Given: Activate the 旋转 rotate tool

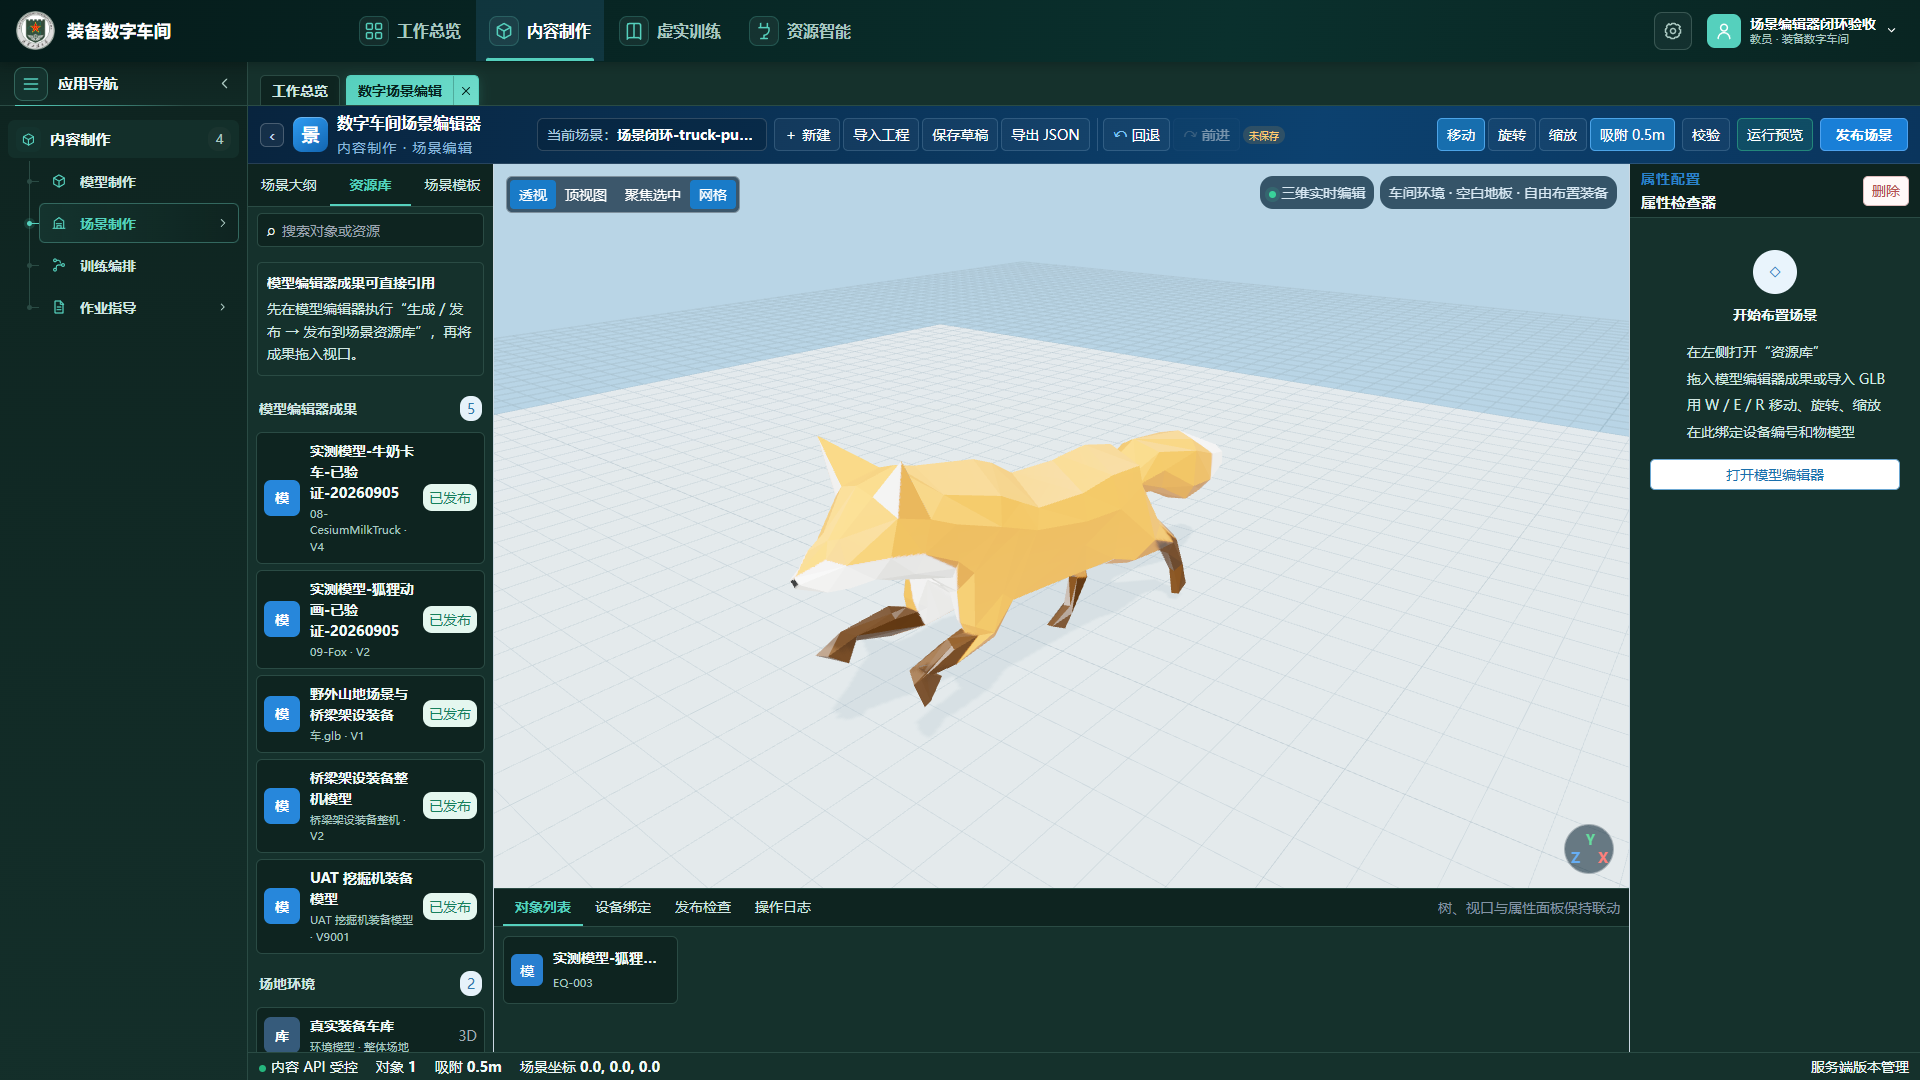Looking at the screenshot, I should coord(1512,135).
